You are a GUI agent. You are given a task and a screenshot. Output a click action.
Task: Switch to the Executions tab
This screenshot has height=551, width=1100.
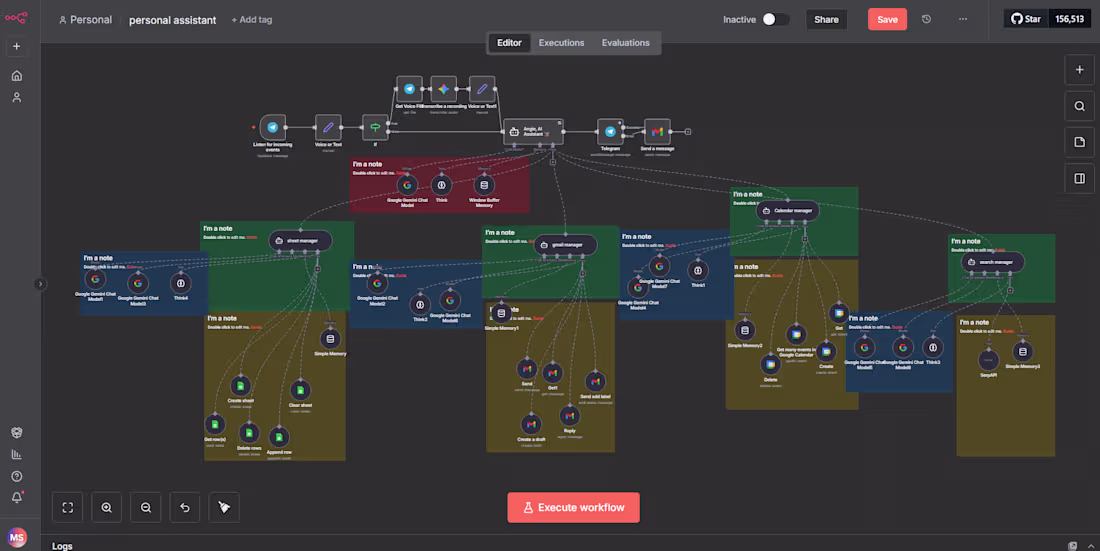point(561,43)
